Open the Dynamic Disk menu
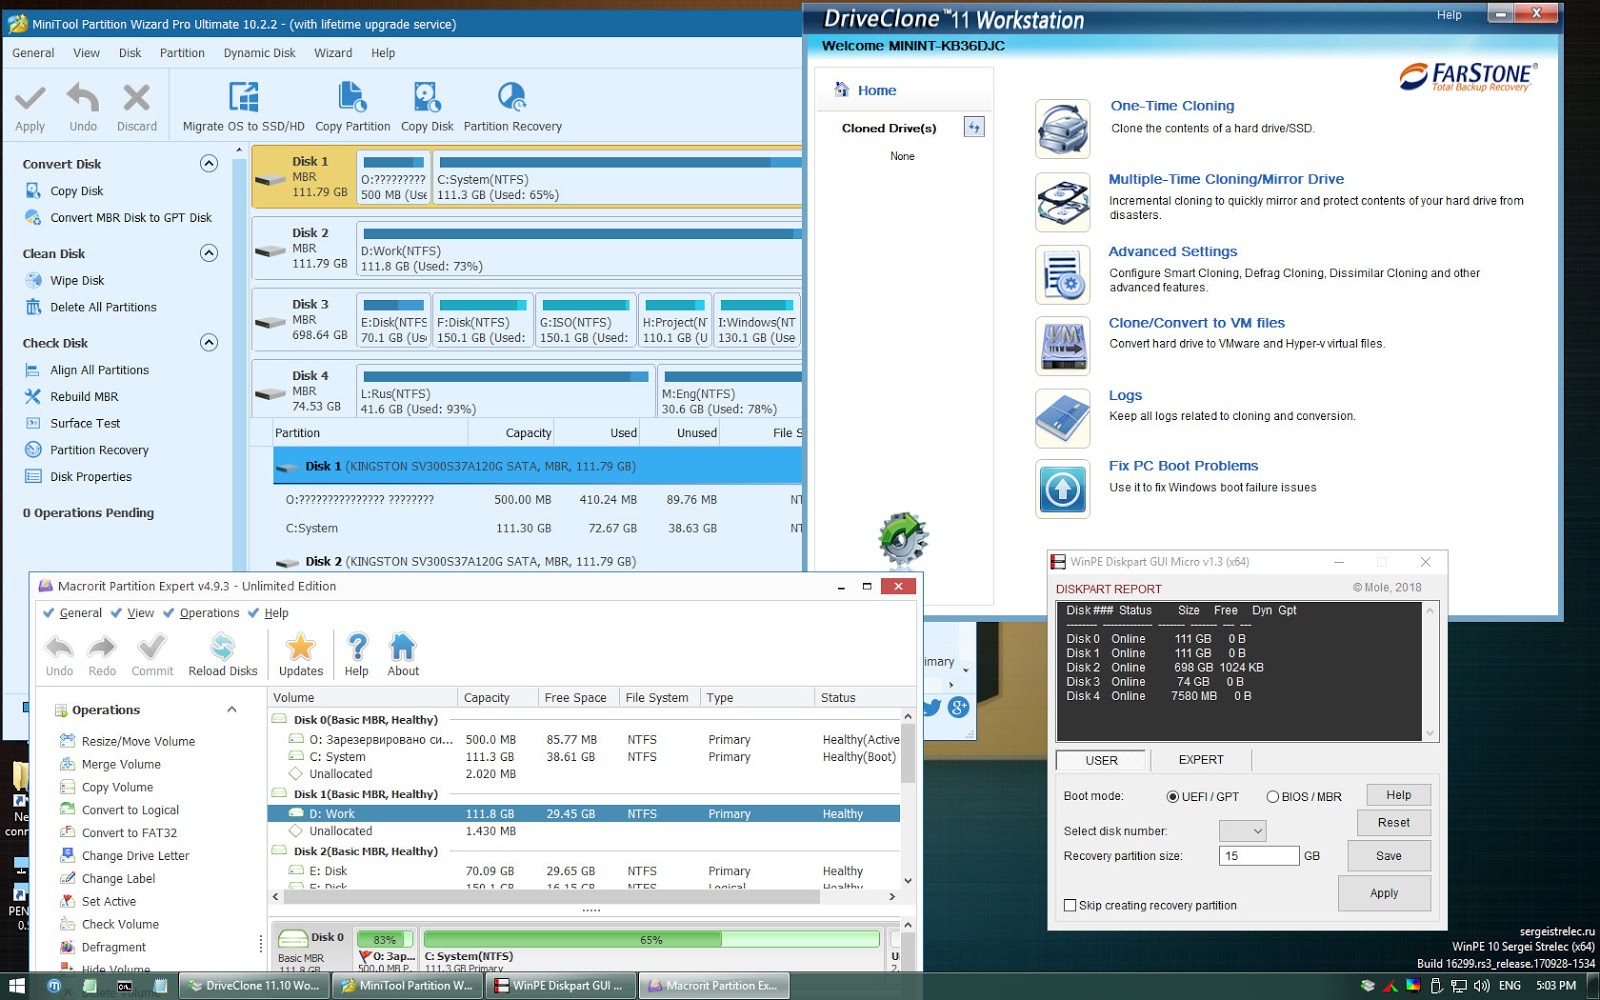The height and width of the screenshot is (1000, 1600). pyautogui.click(x=259, y=53)
